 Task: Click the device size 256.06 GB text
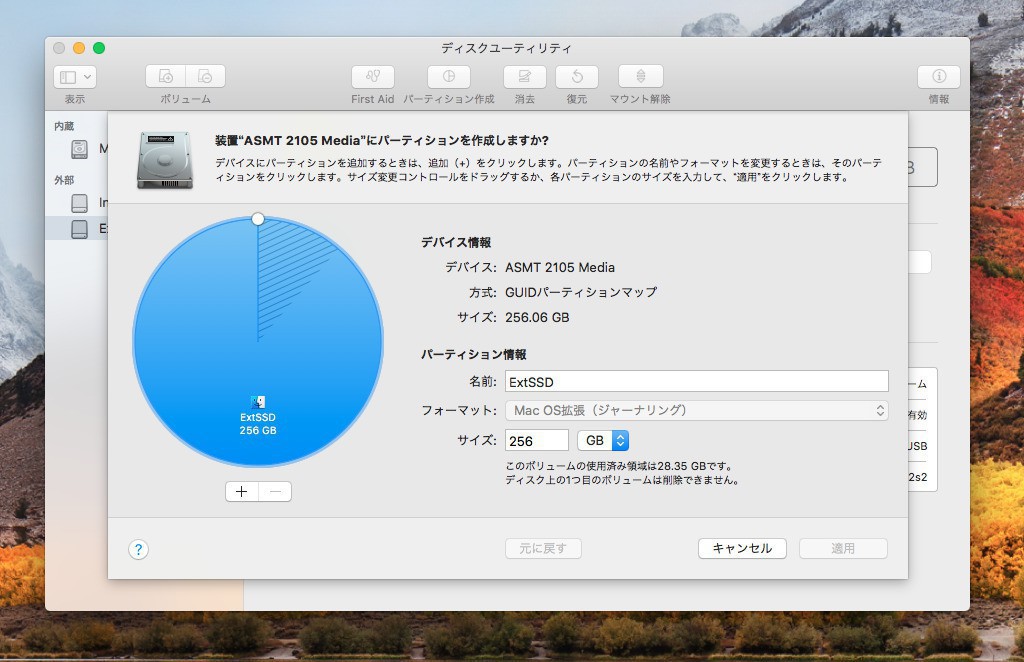[537, 317]
